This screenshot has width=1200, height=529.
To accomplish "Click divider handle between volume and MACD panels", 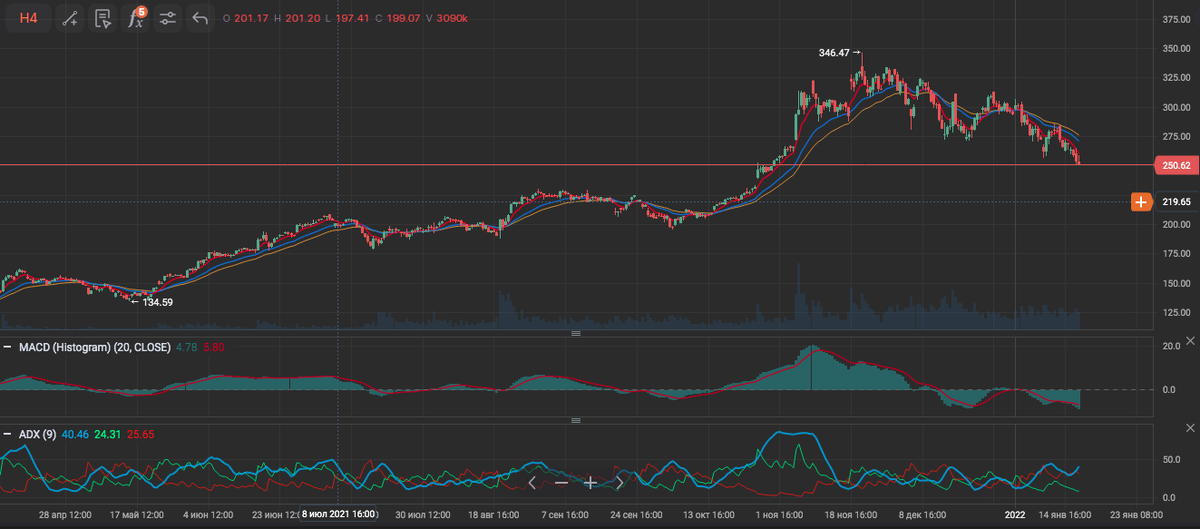I will 576,332.
